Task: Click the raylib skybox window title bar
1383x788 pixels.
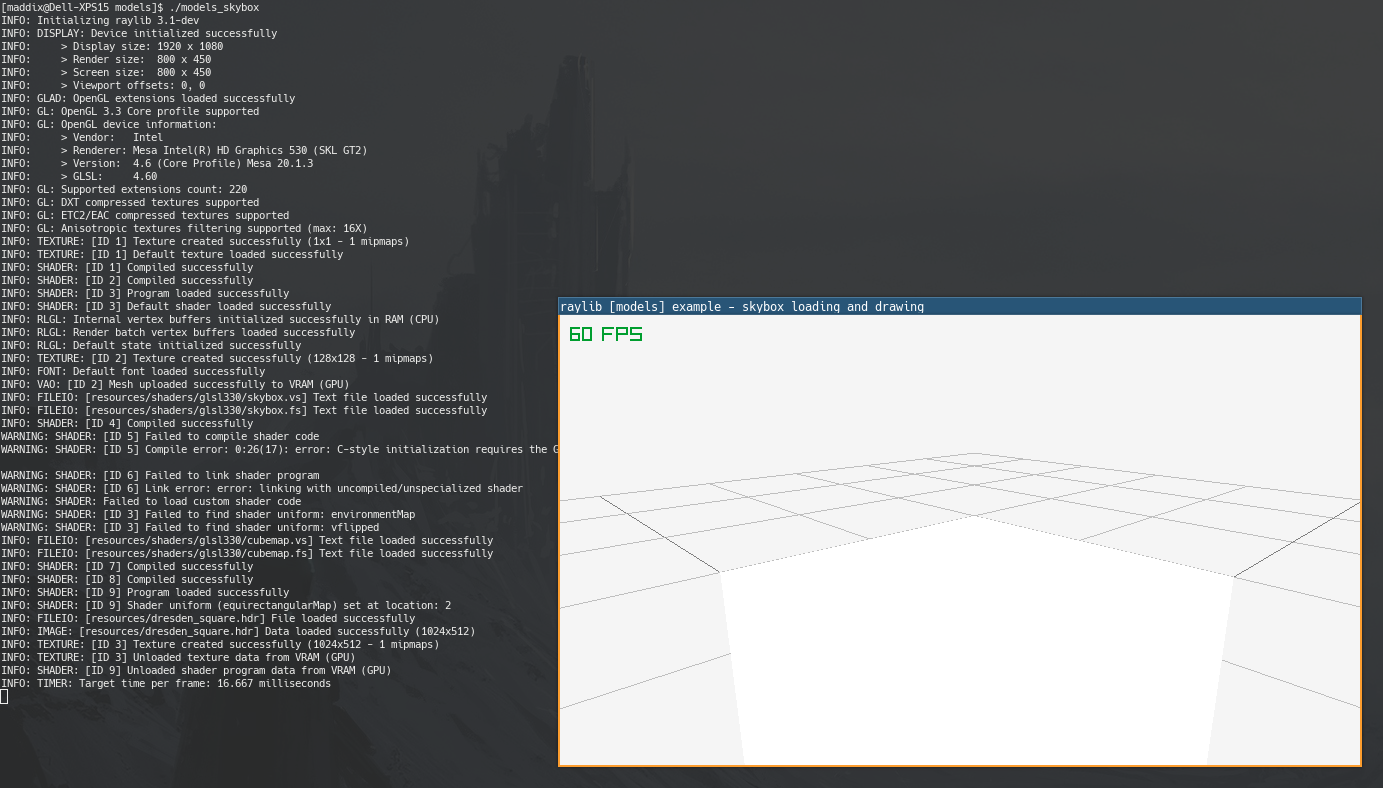Action: (x=740, y=306)
